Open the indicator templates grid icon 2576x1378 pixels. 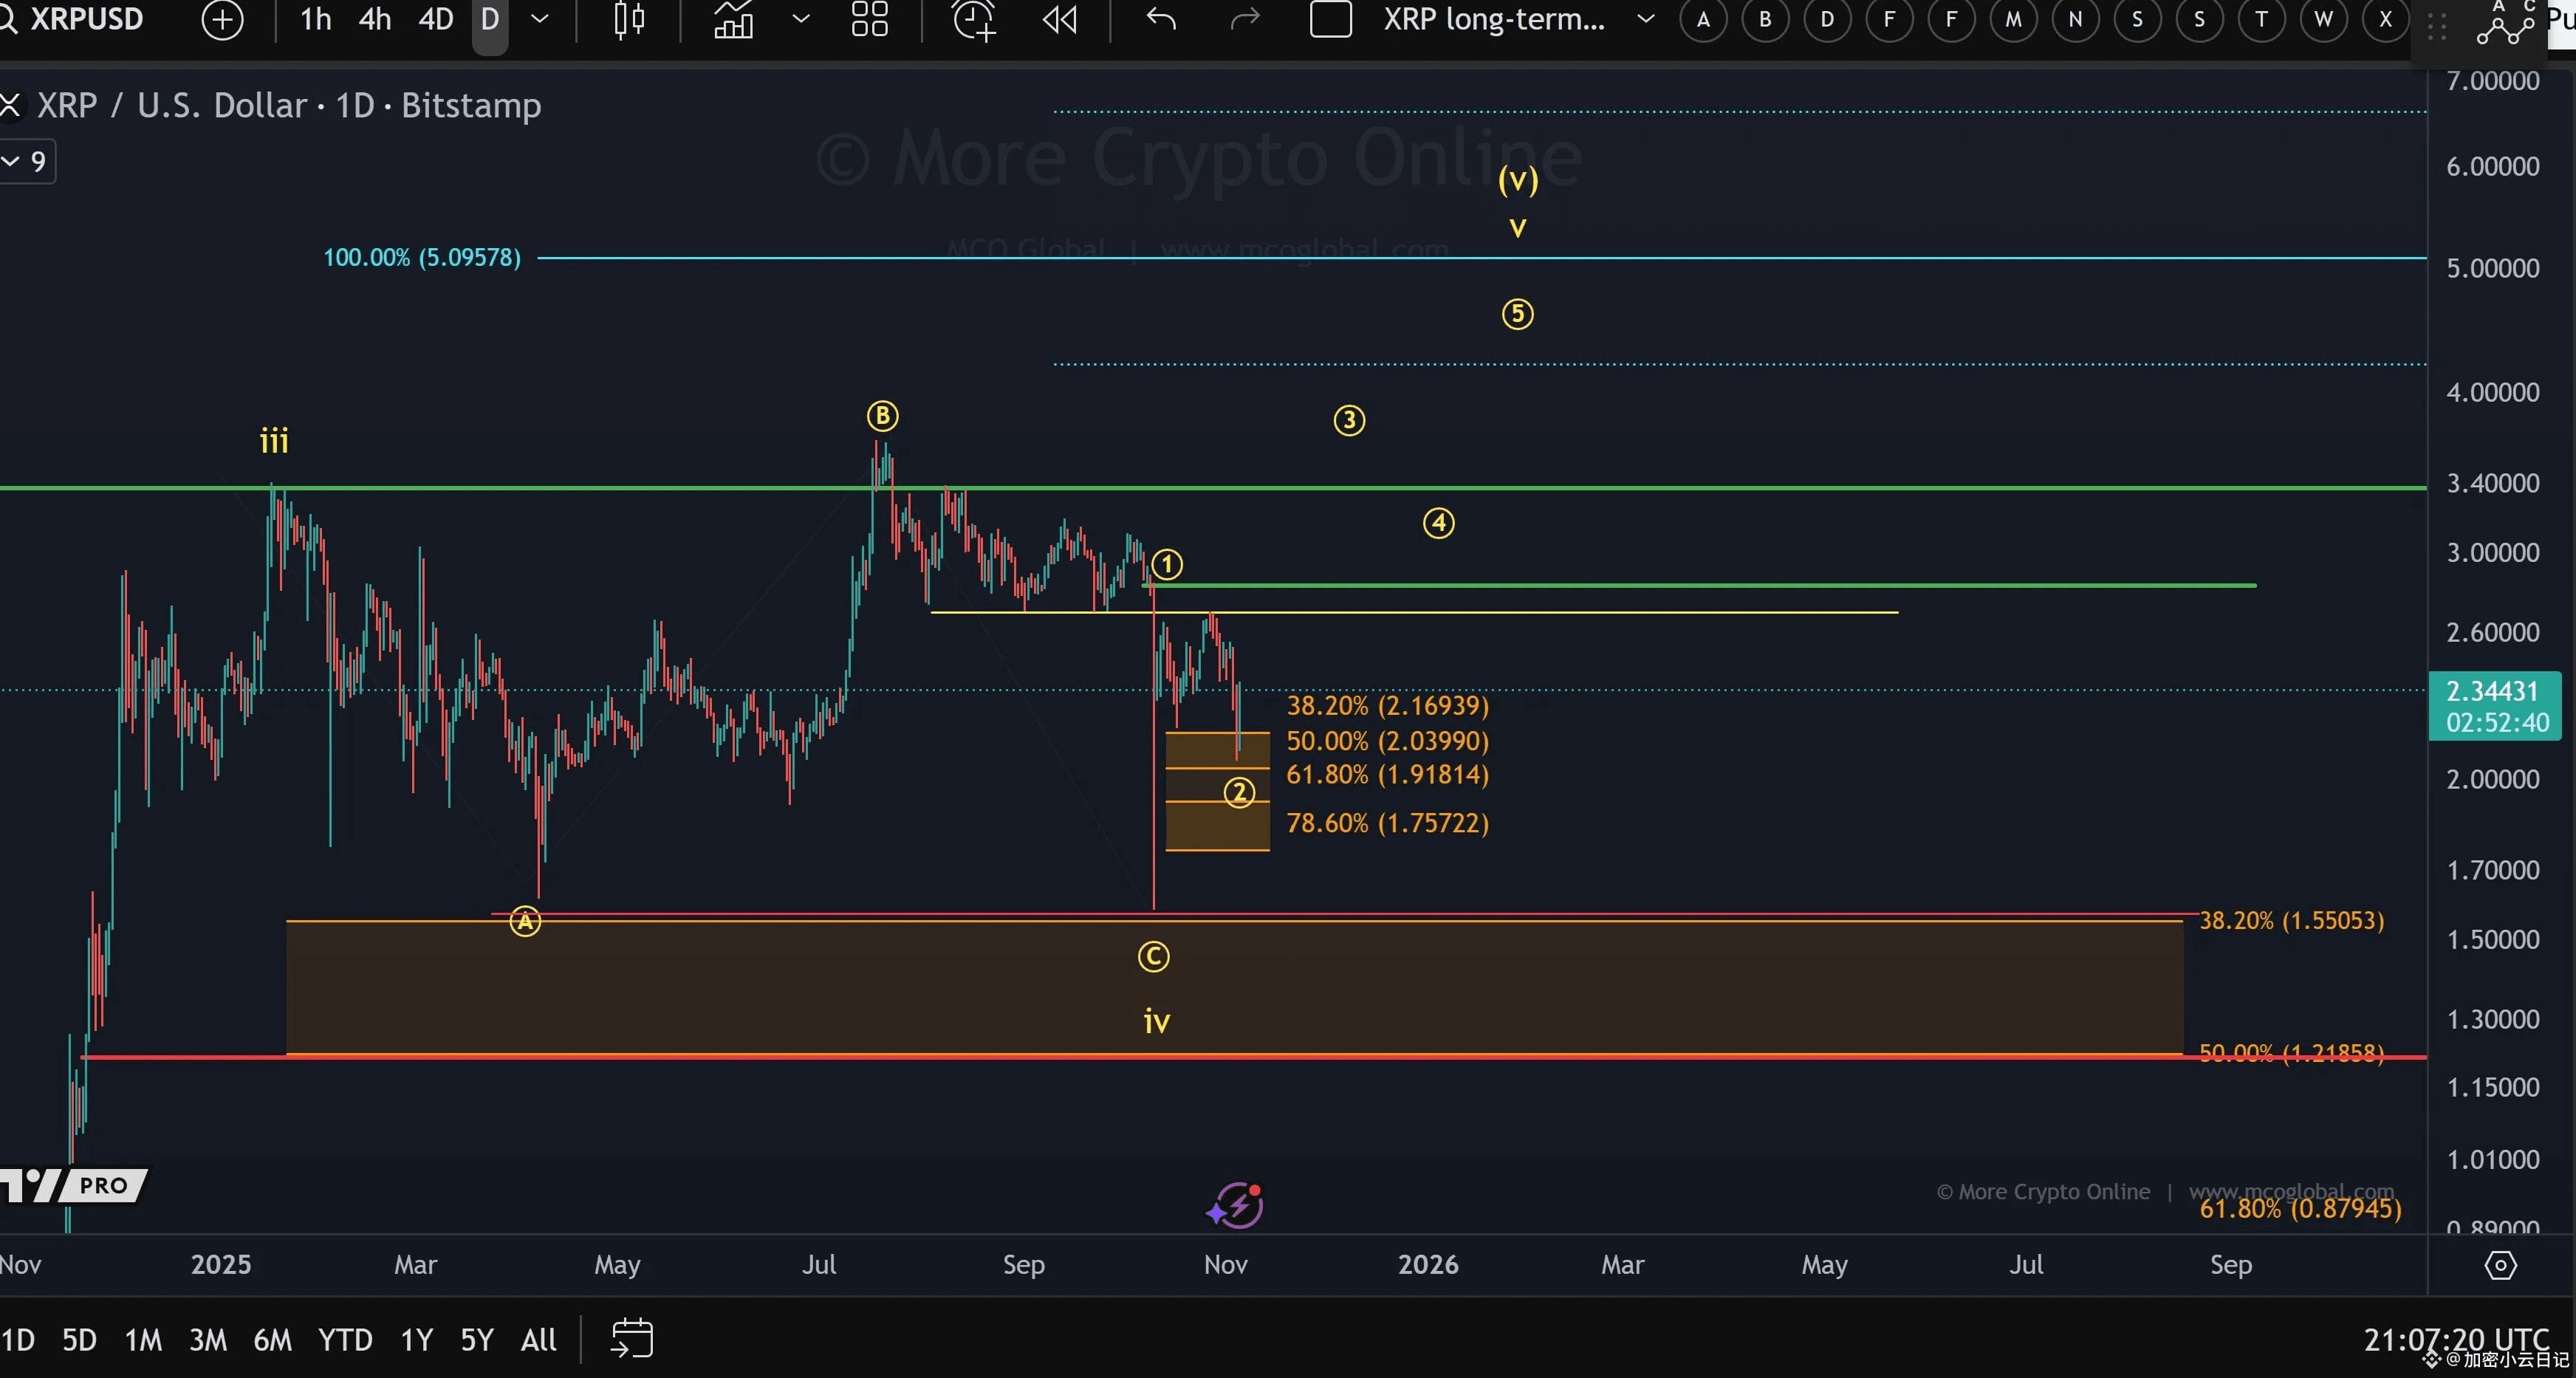coord(869,19)
